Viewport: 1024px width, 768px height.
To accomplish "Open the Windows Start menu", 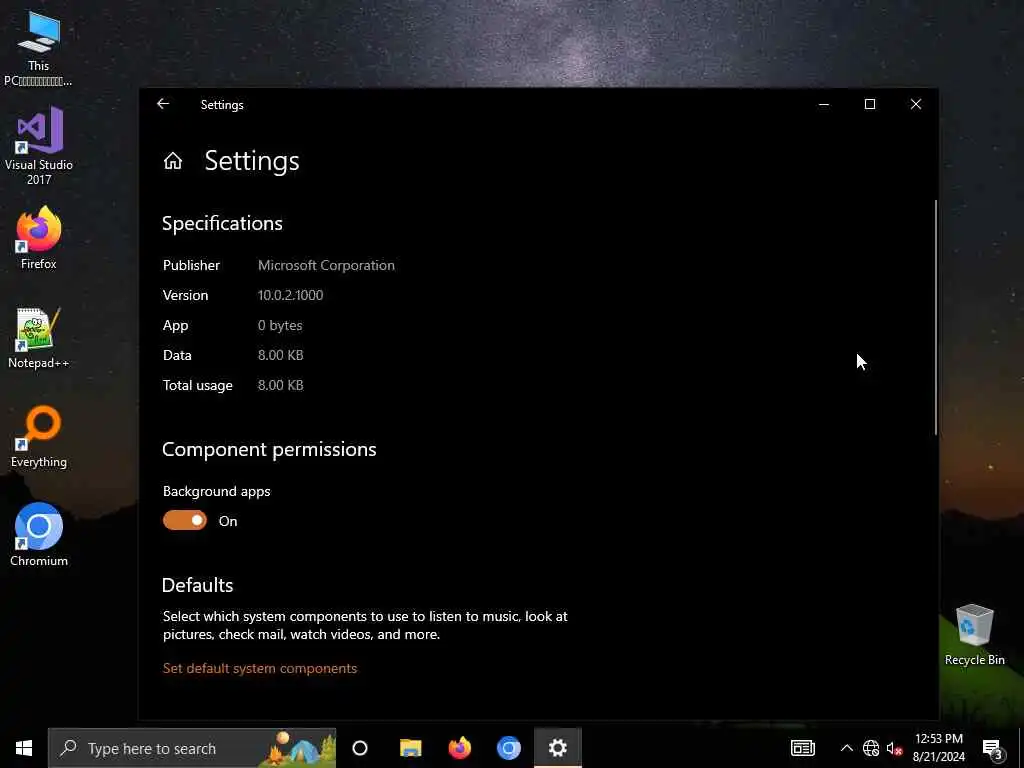I will 24,748.
